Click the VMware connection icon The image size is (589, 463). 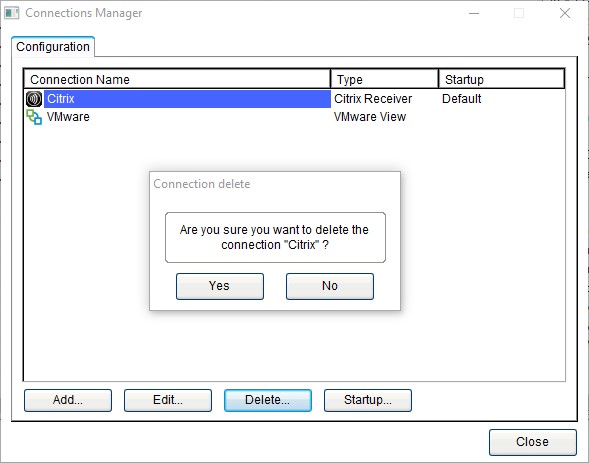pyautogui.click(x=34, y=117)
